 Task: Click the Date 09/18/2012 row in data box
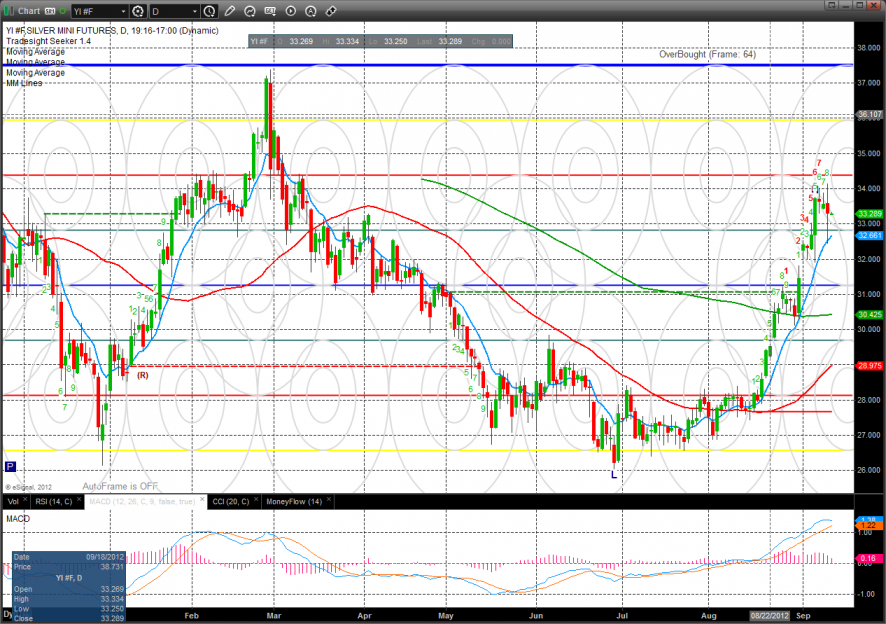tap(68, 557)
